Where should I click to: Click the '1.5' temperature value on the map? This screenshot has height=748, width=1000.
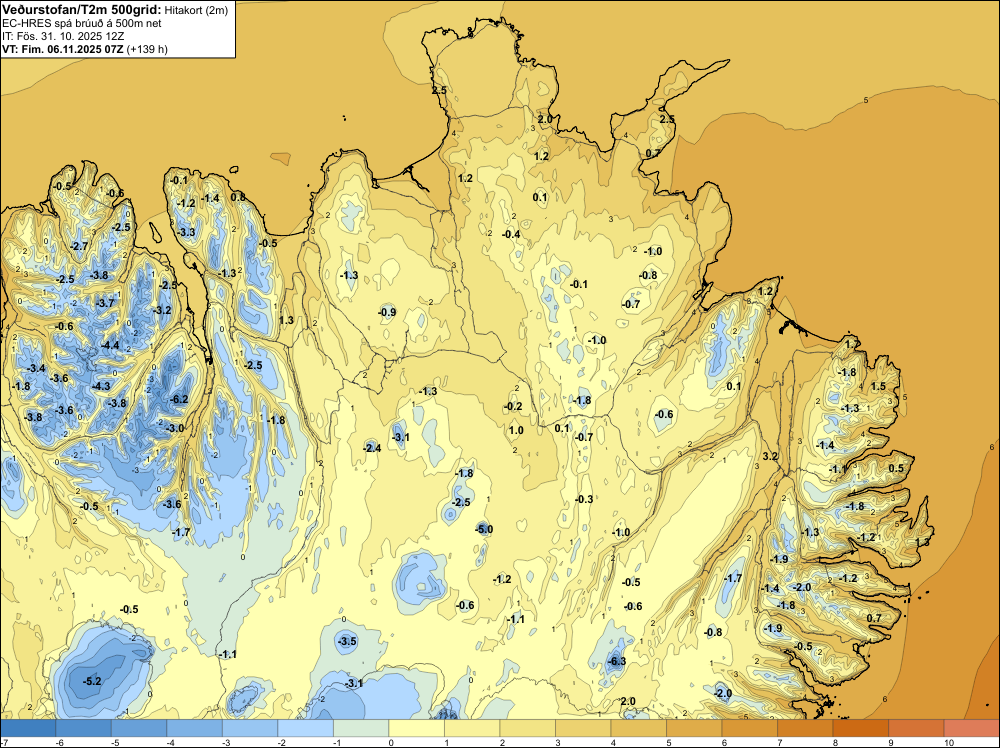pyautogui.click(x=878, y=386)
